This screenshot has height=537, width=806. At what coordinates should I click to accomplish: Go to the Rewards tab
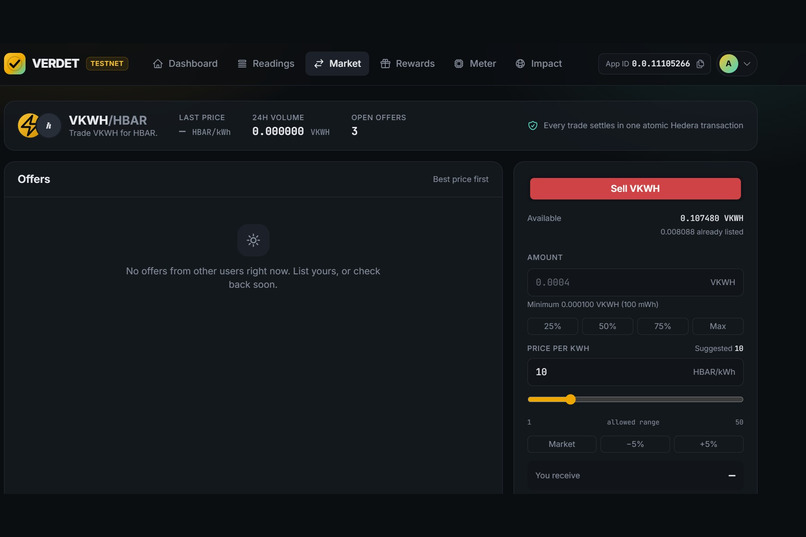[x=408, y=64]
